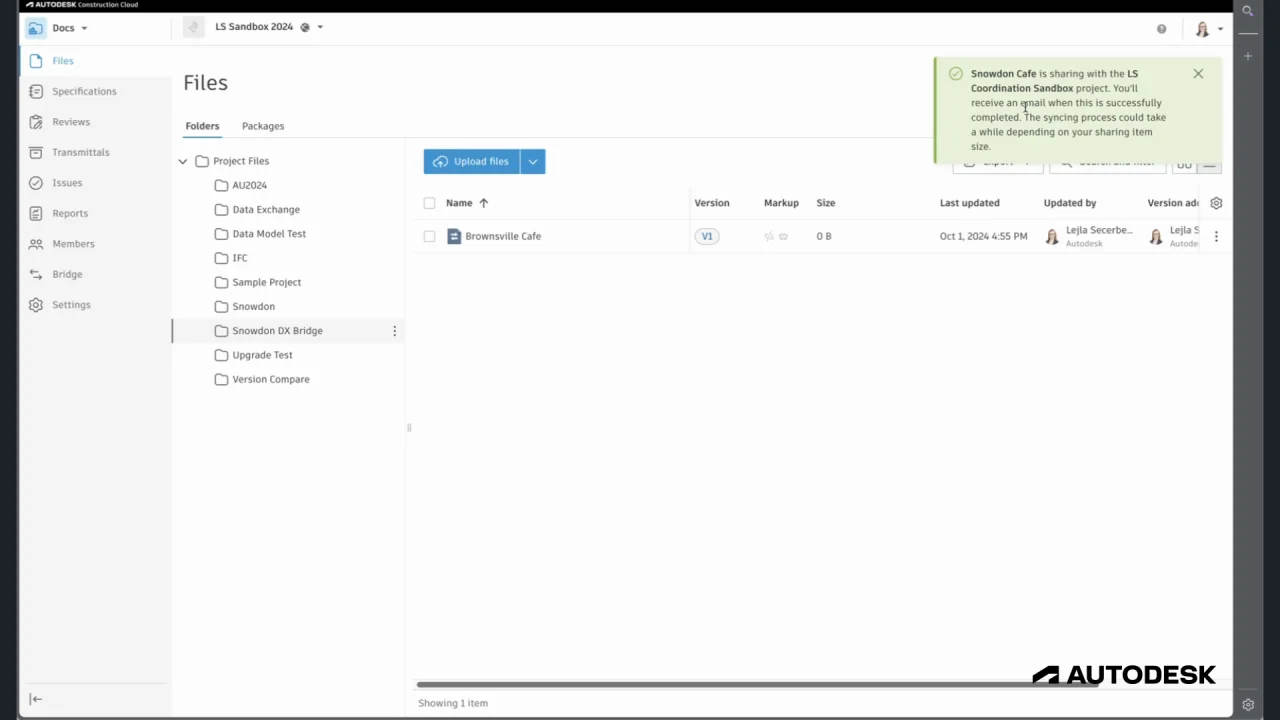Open the Docs module switcher dropdown
The height and width of the screenshot is (720, 1280).
70,28
